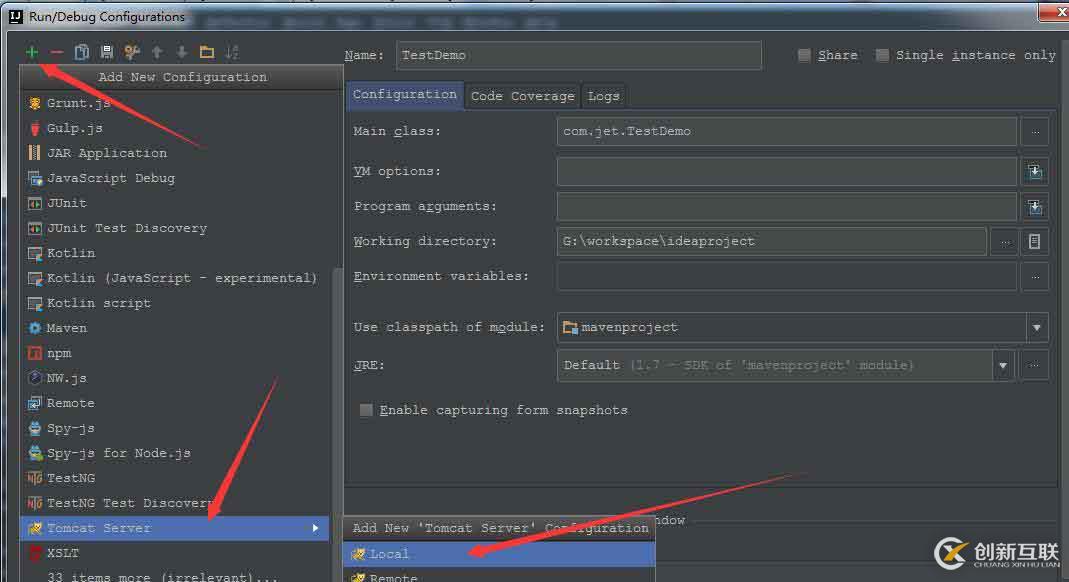Browse Working directory ellipsis button
The height and width of the screenshot is (582, 1069).
tap(1005, 241)
